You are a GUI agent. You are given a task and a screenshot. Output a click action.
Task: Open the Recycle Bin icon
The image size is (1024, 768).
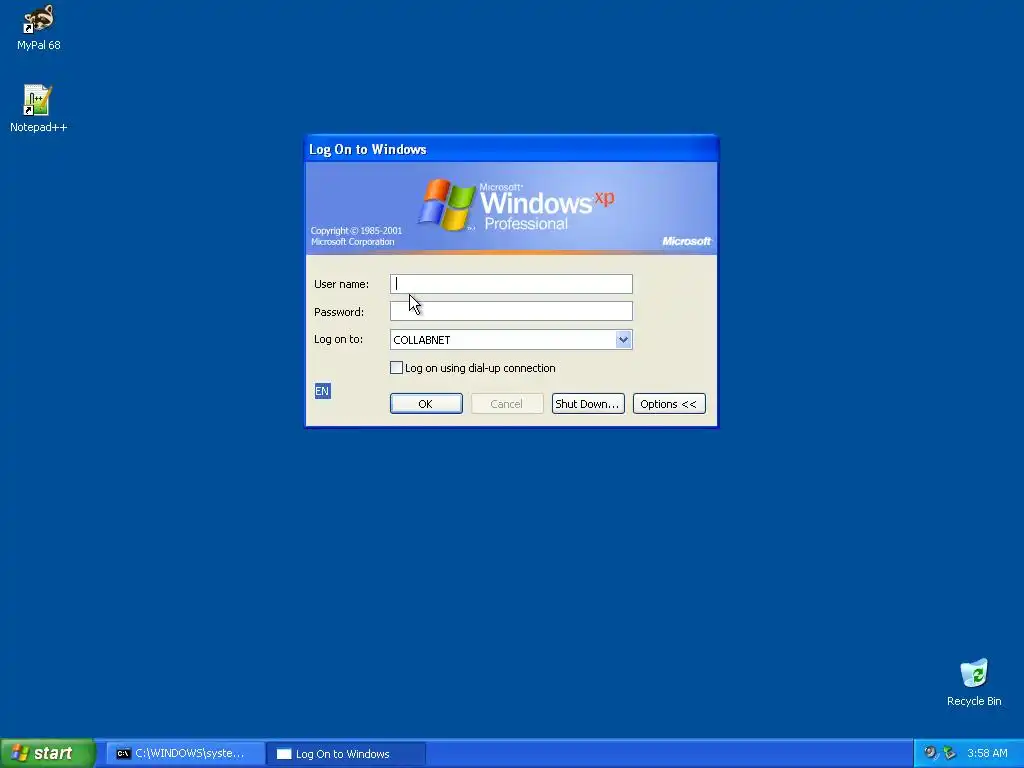[974, 682]
